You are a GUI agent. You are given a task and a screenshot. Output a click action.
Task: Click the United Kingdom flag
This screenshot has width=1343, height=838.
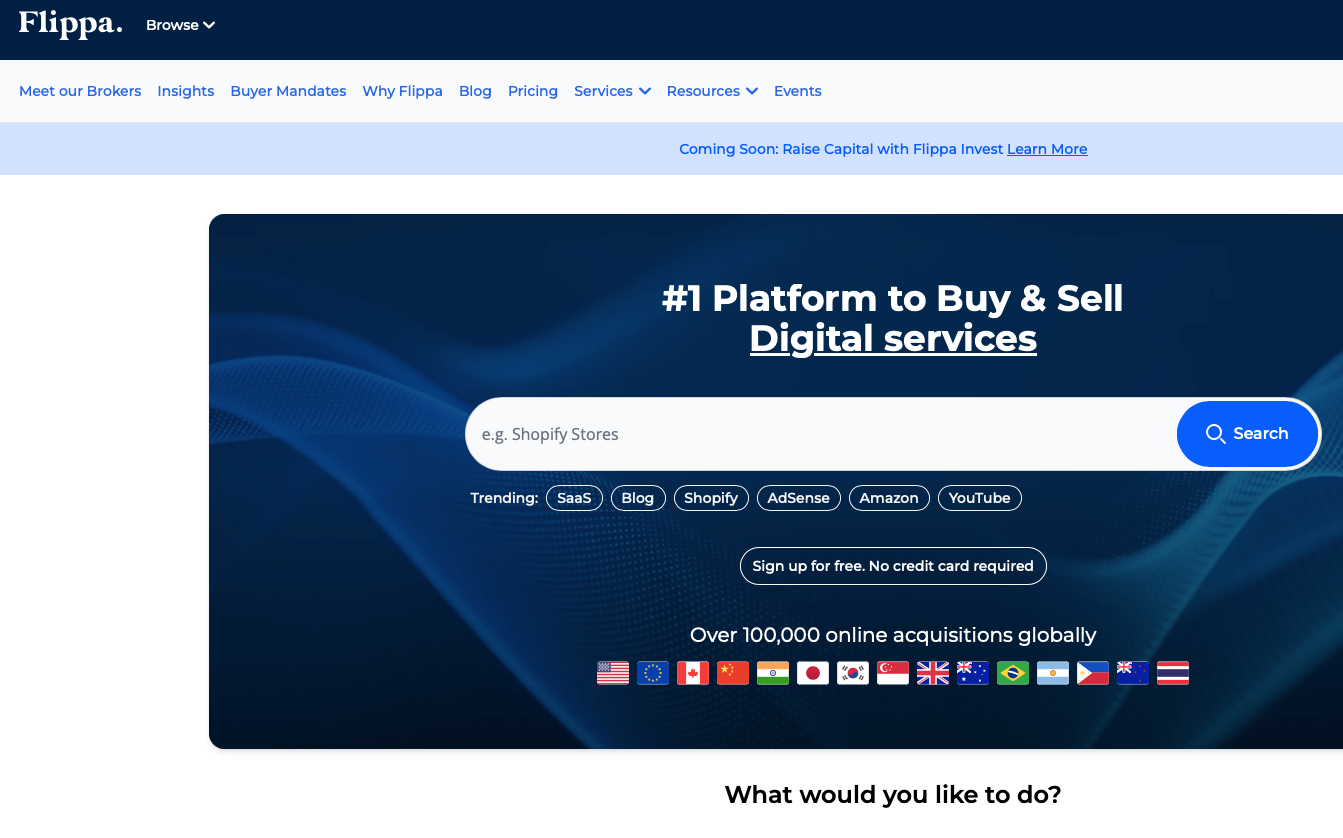click(933, 673)
